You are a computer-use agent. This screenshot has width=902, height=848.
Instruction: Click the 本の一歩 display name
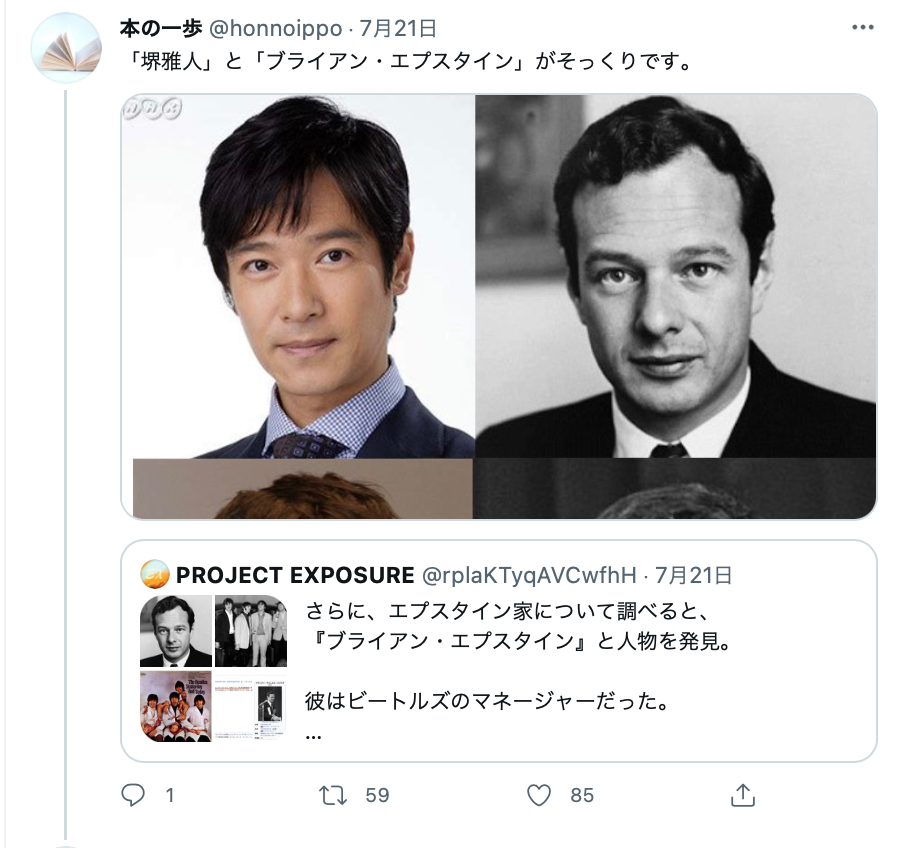click(160, 28)
